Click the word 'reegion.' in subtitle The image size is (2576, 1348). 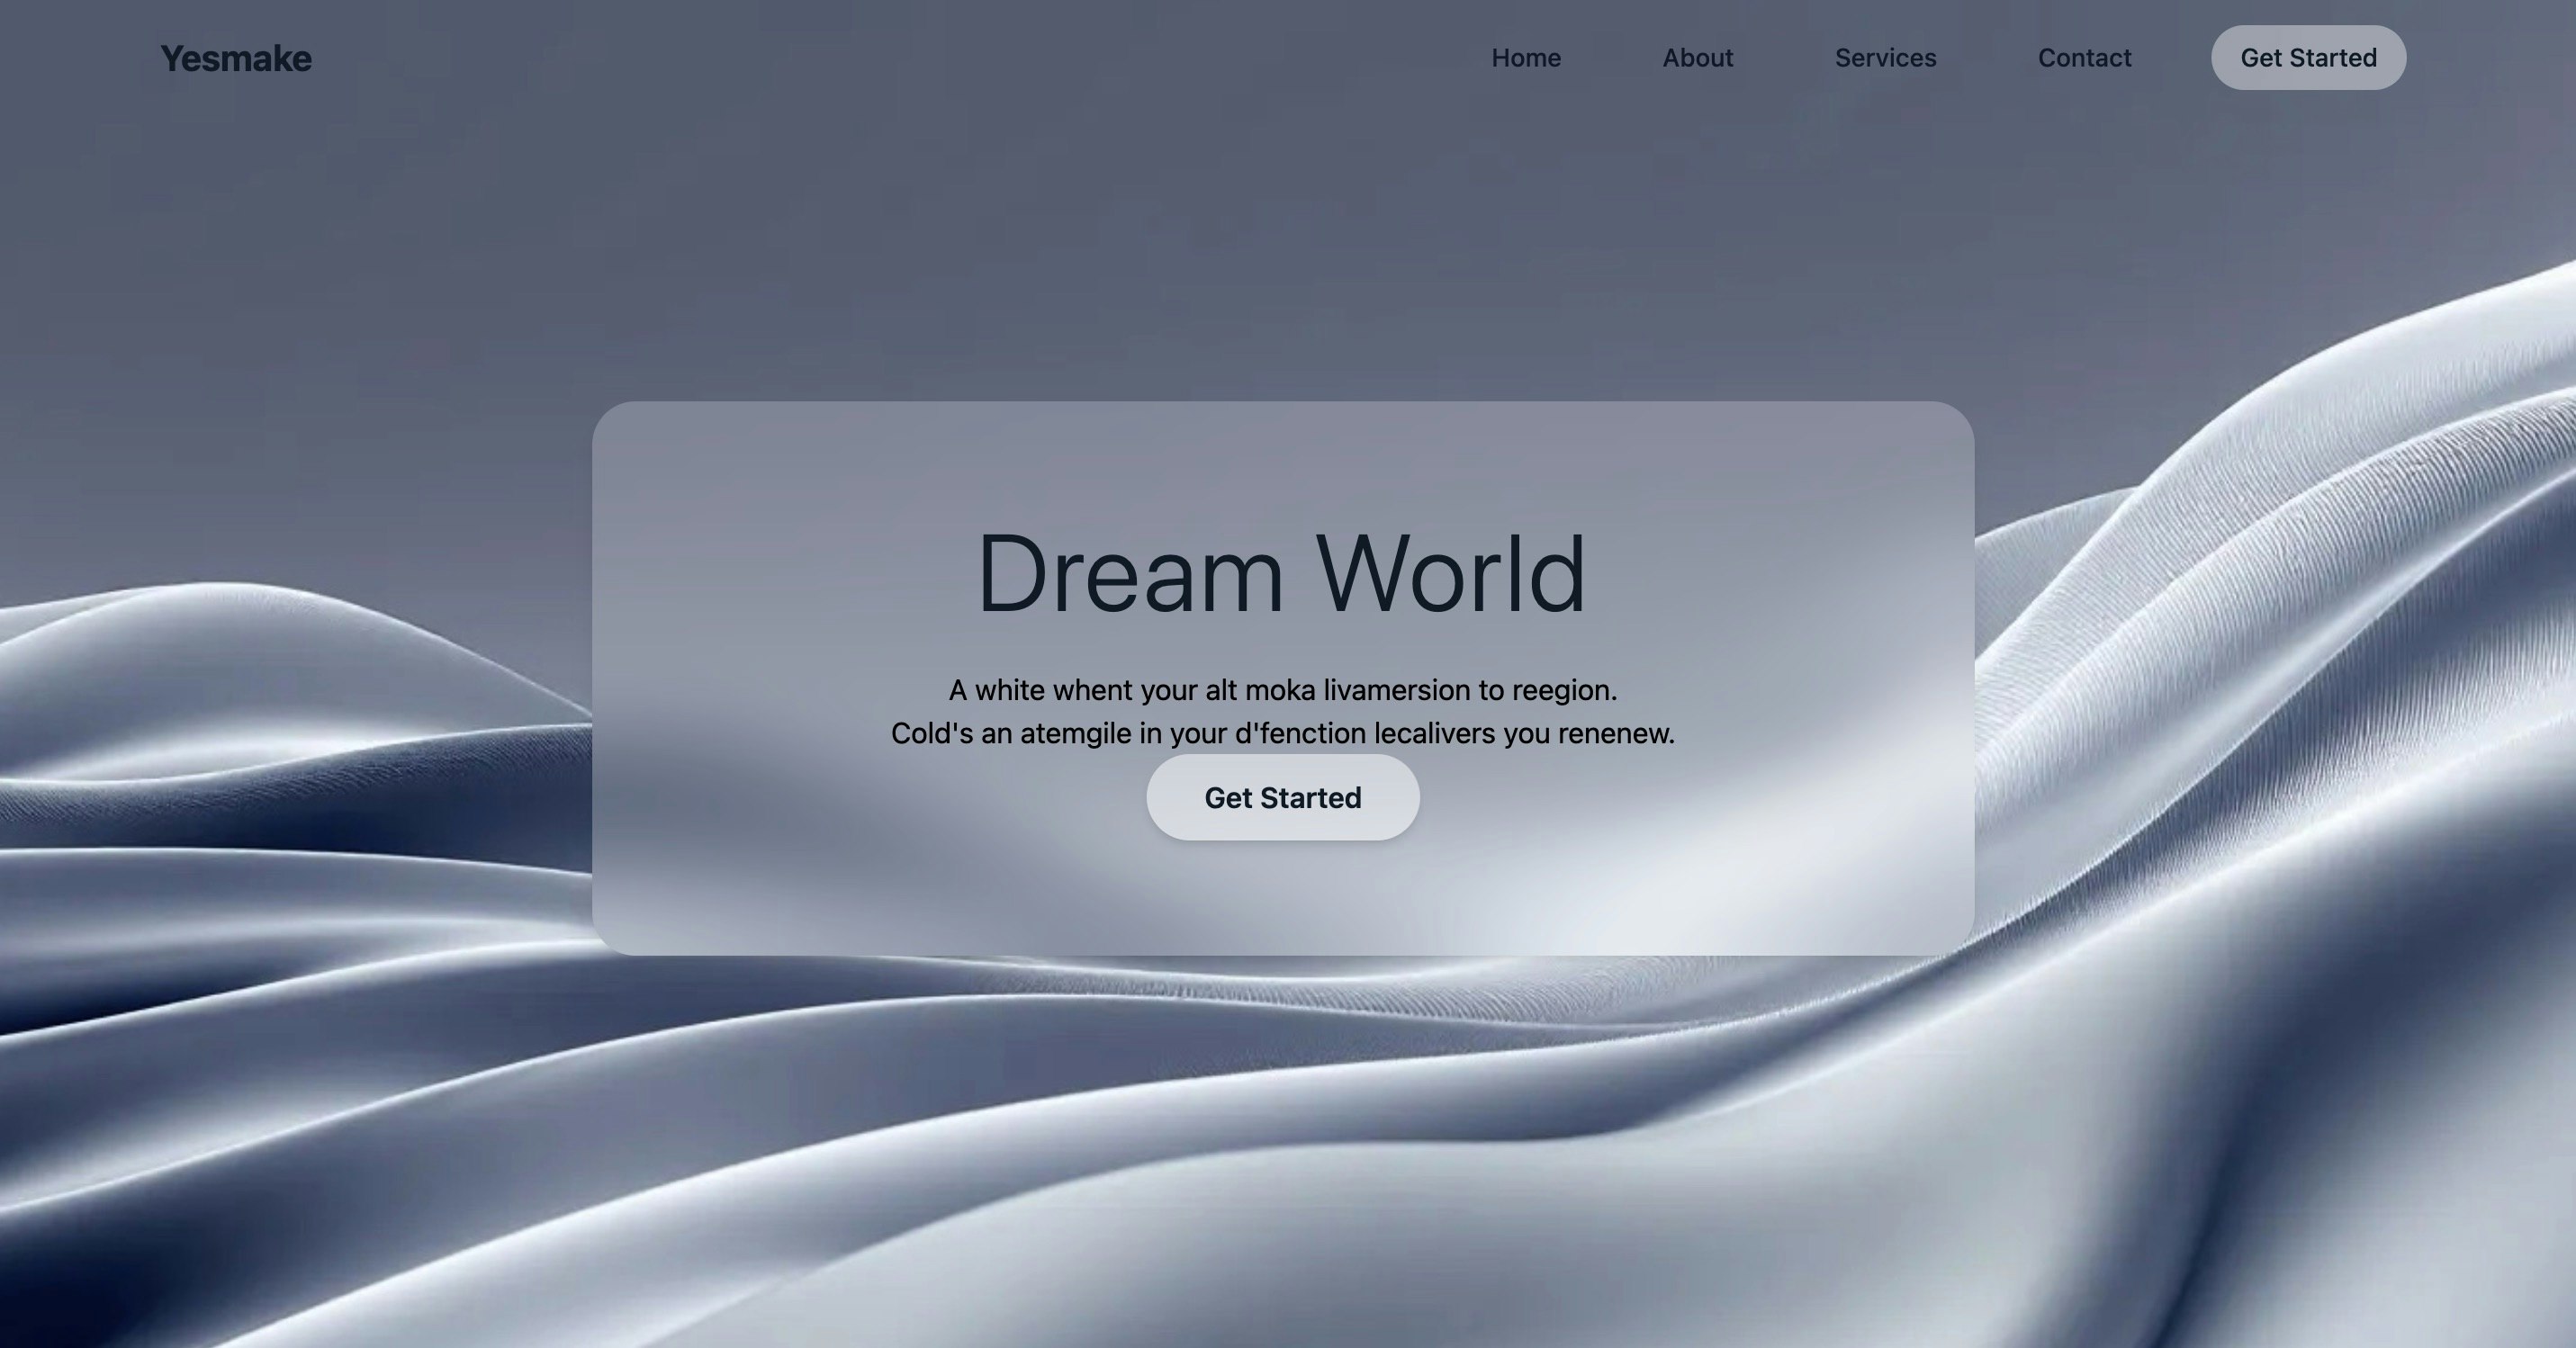pyautogui.click(x=1564, y=691)
